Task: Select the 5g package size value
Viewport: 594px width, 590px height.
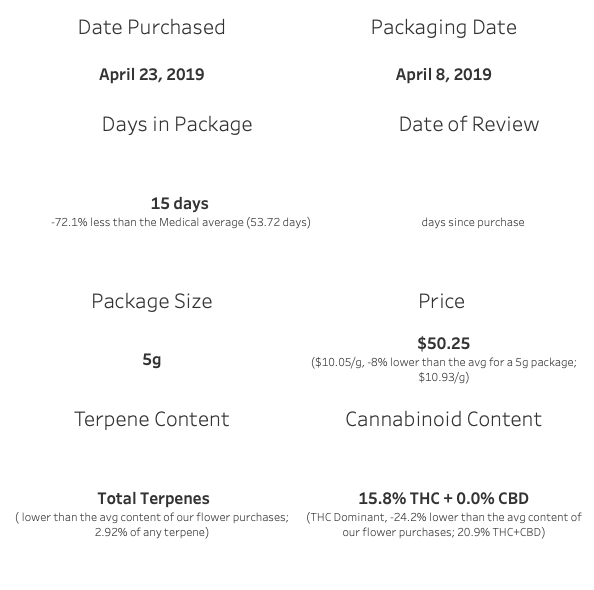Action: [152, 360]
